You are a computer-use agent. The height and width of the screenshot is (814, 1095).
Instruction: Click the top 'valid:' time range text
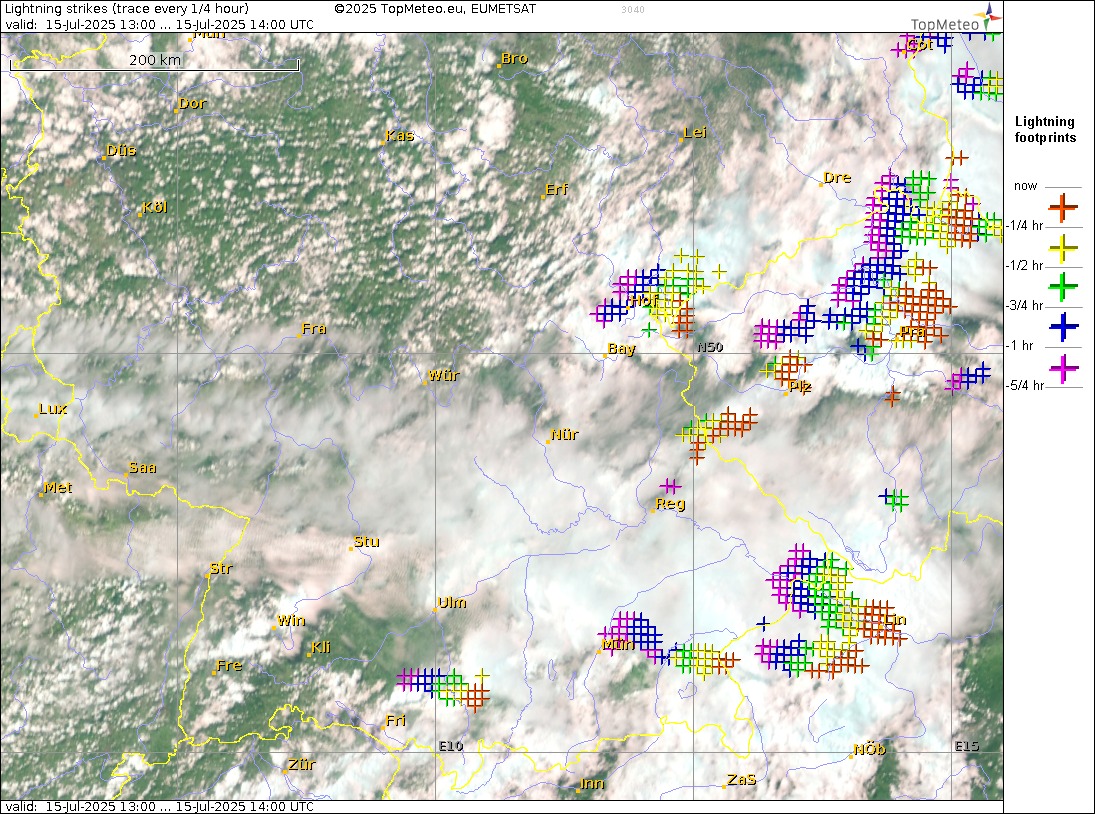tap(159, 24)
